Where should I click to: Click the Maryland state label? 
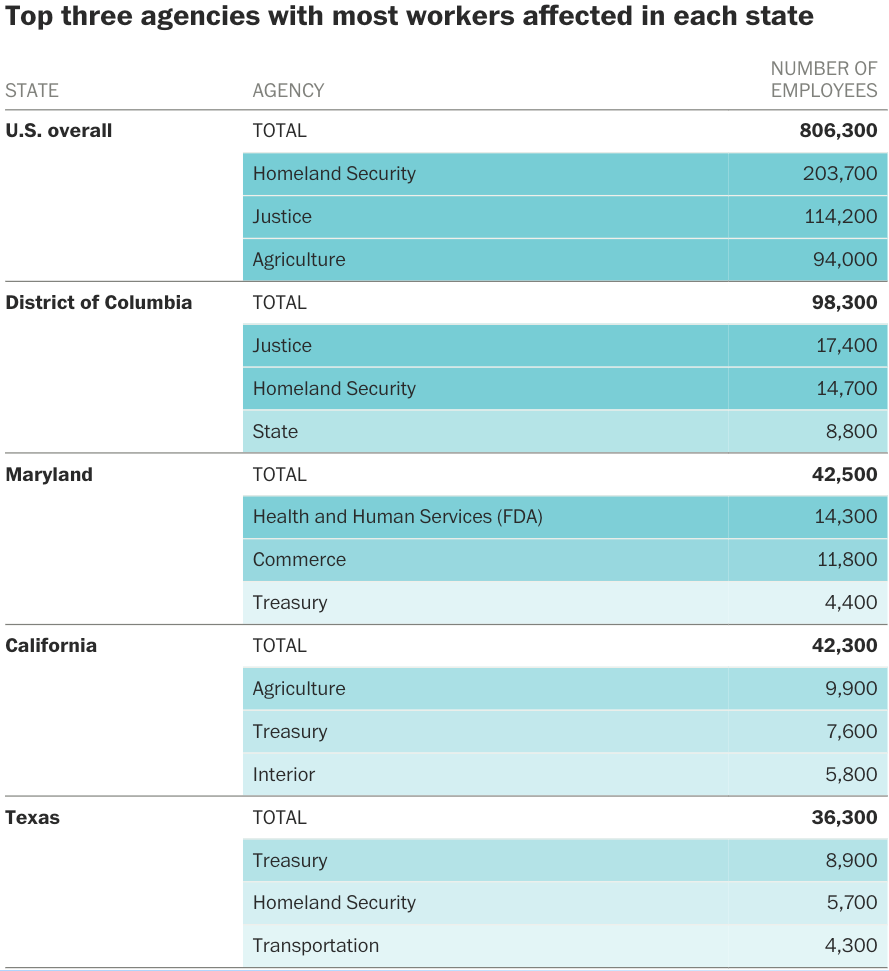pos(49,475)
